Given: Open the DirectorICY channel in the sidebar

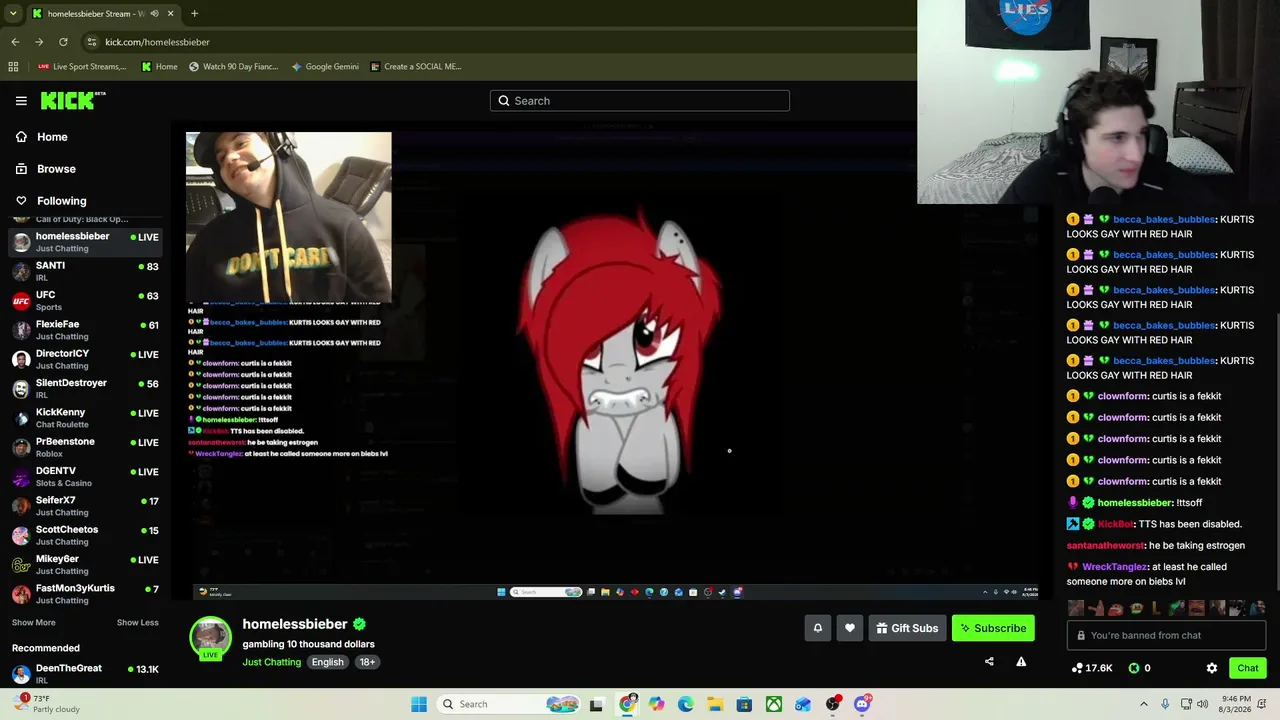Looking at the screenshot, I should click(85, 359).
